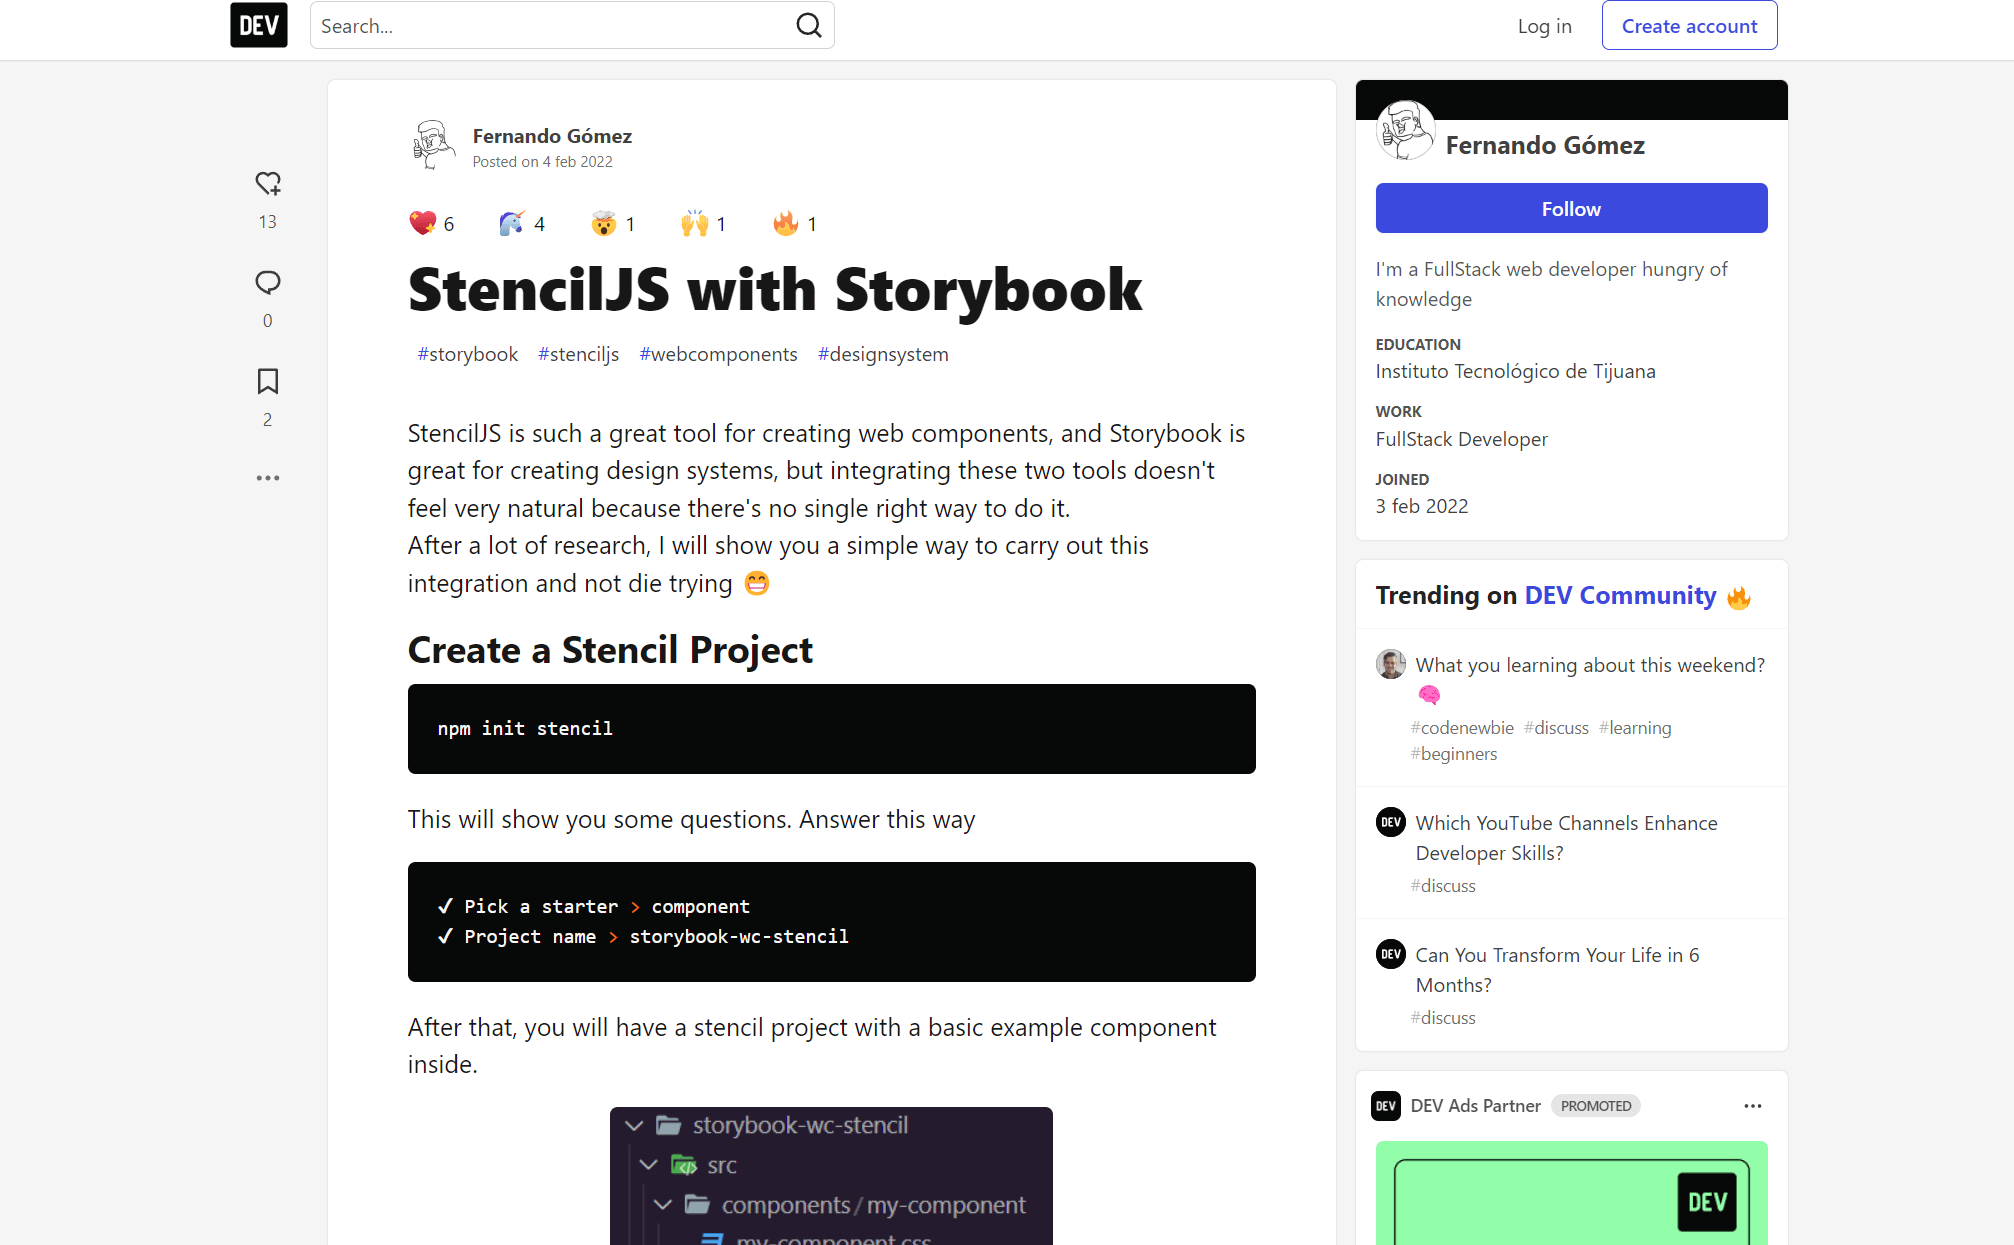
Task: Open Fernando Gómez avatar in sidebar card
Action: (x=1405, y=130)
